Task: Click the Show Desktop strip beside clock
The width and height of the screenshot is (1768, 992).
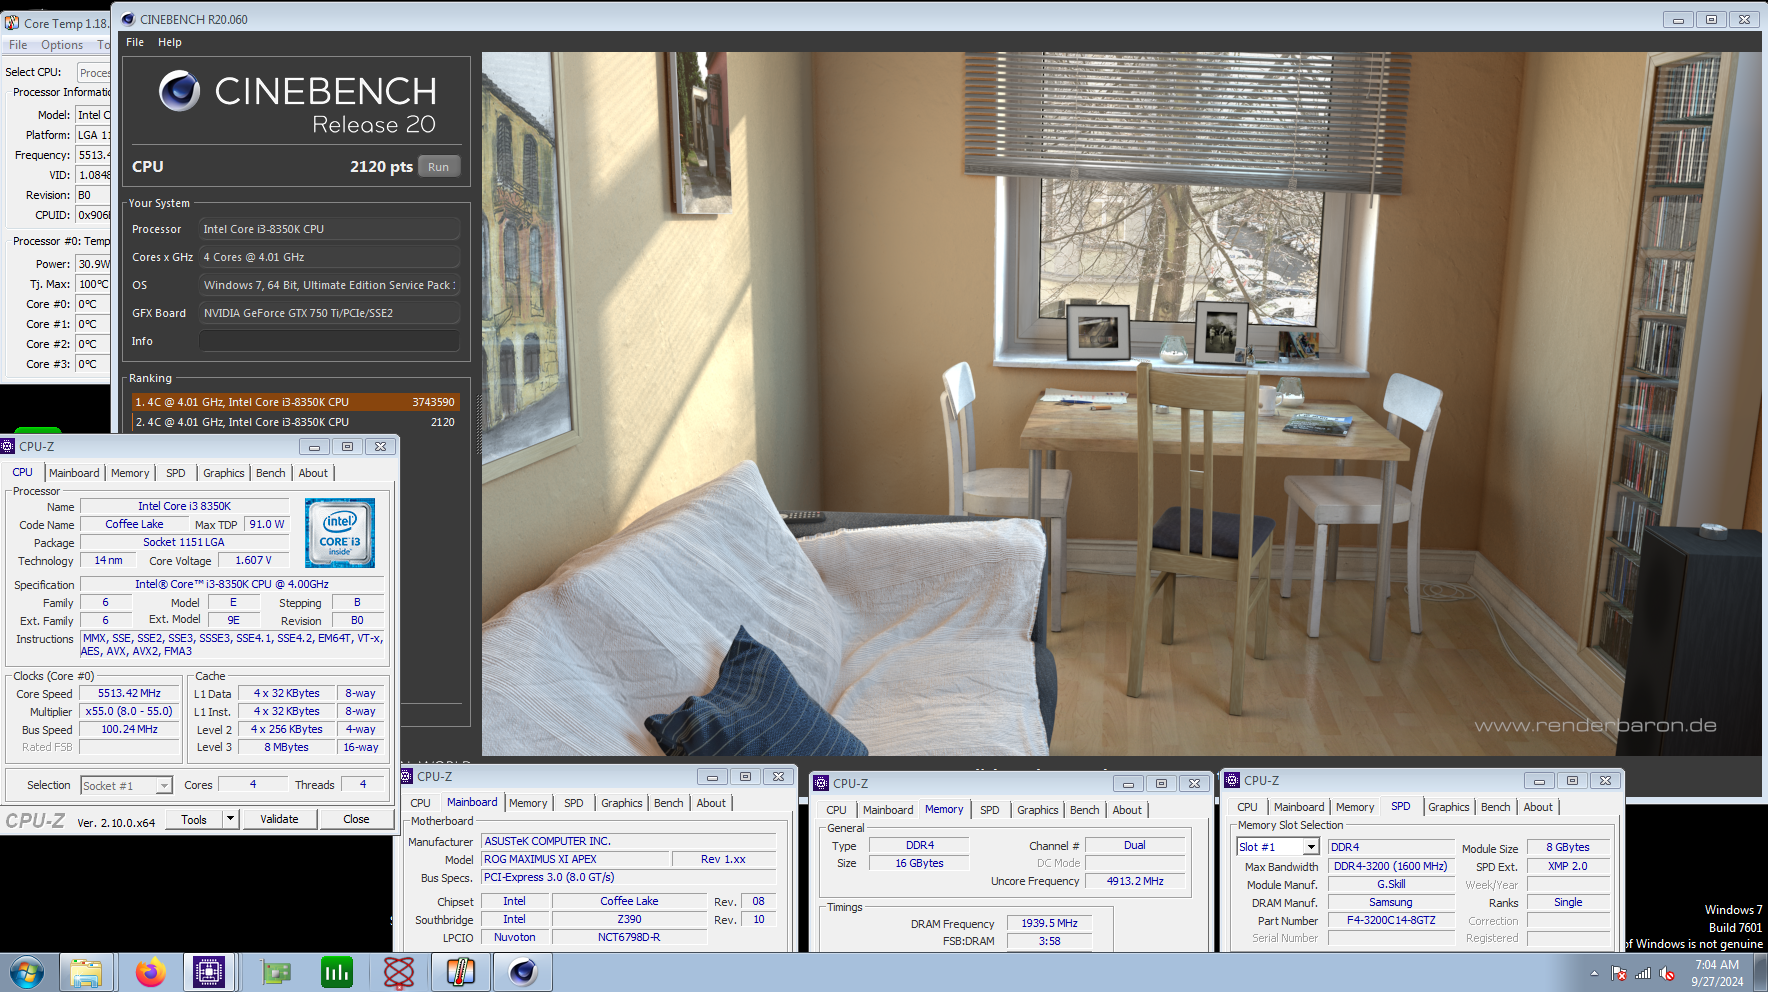Action: [1761, 972]
